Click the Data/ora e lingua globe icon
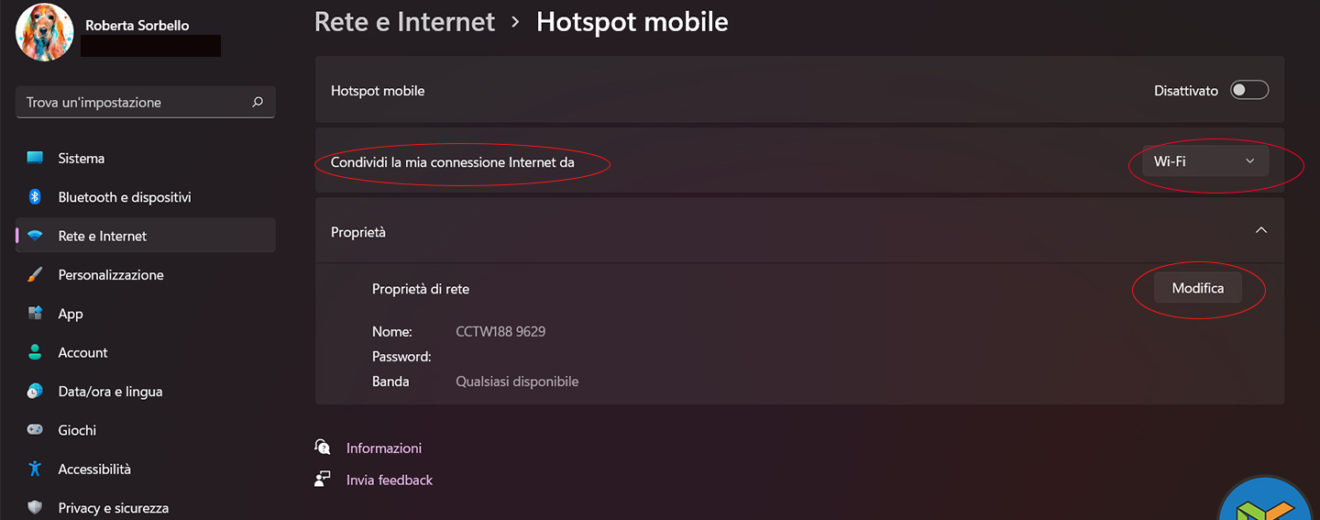Image resolution: width=1320 pixels, height=520 pixels. [35, 391]
